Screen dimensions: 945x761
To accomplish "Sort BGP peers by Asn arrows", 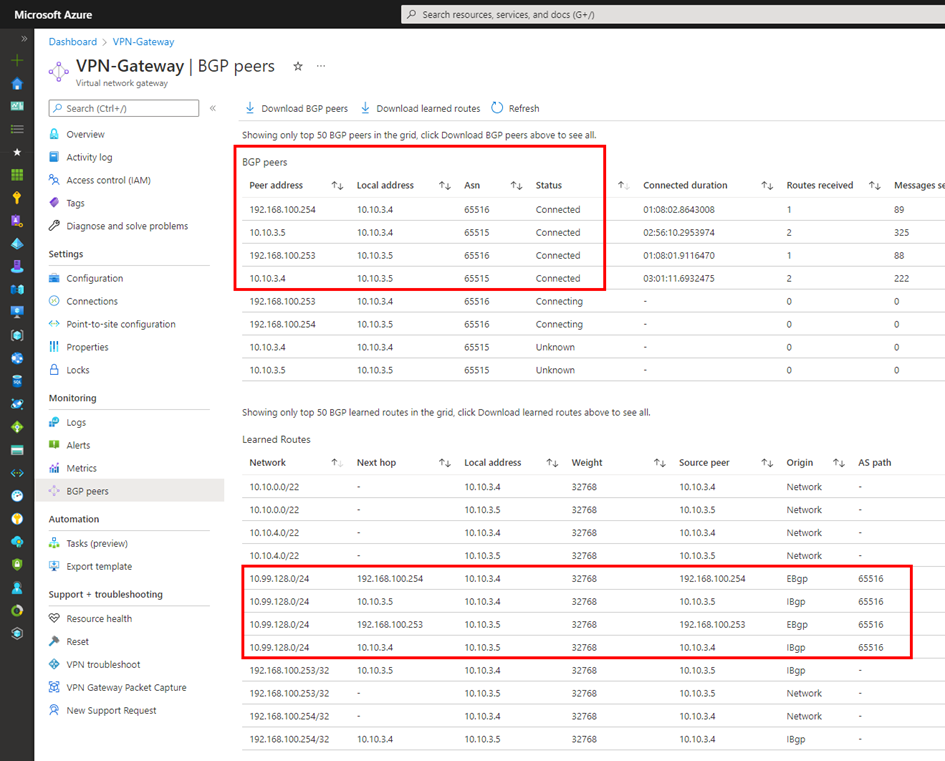I will point(516,186).
